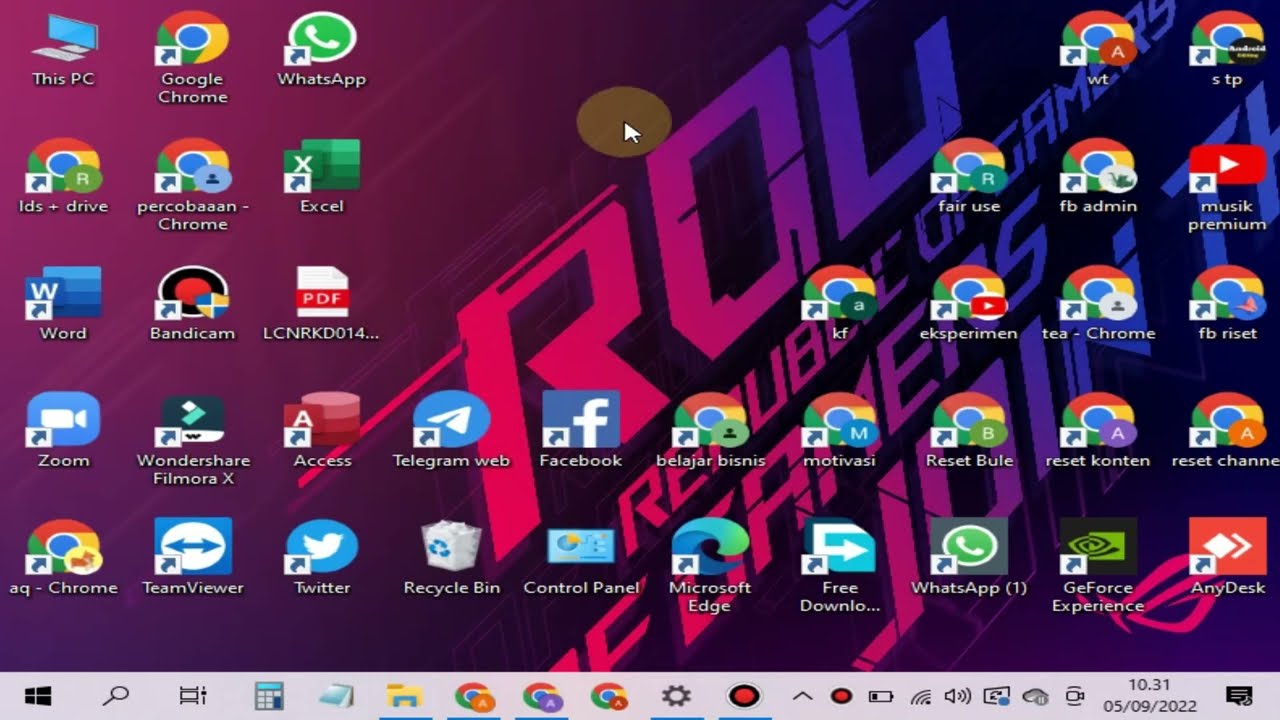
Task: Open File Explorer from the taskbar
Action: (x=404, y=696)
